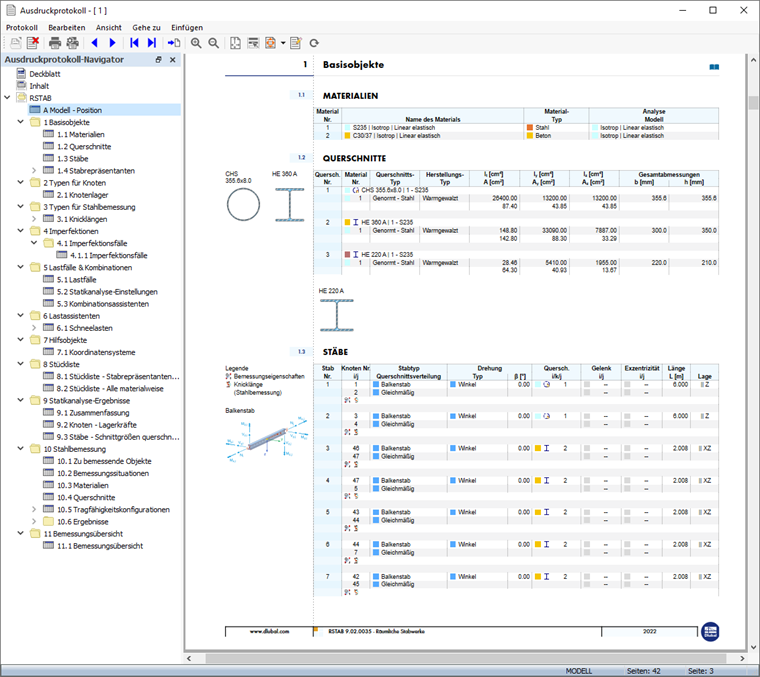Select 9.1 Zusammenfassung tree item
Screen dimensions: 760x677
point(93,413)
